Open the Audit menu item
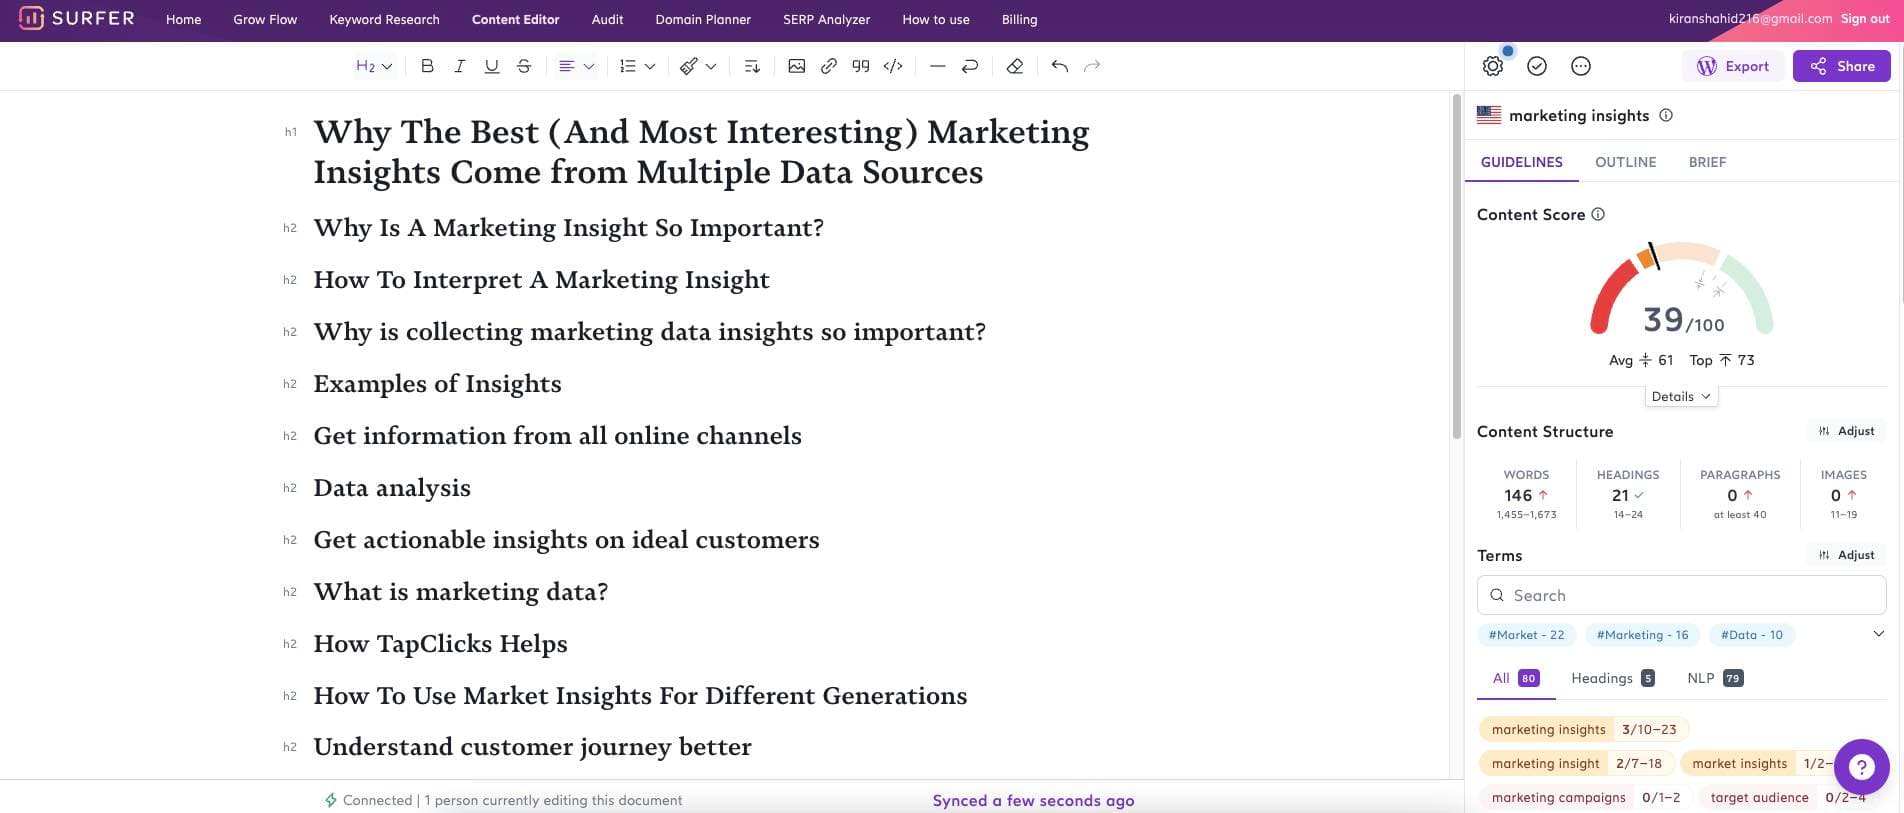The height and width of the screenshot is (813, 1904). (x=607, y=20)
